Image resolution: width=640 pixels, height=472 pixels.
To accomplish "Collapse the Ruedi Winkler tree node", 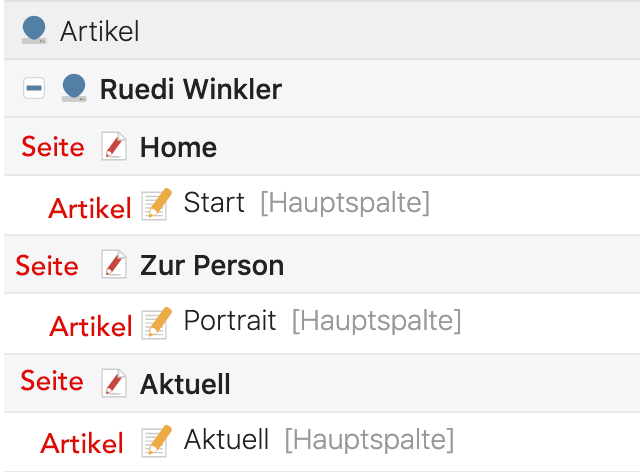I will click(33, 89).
